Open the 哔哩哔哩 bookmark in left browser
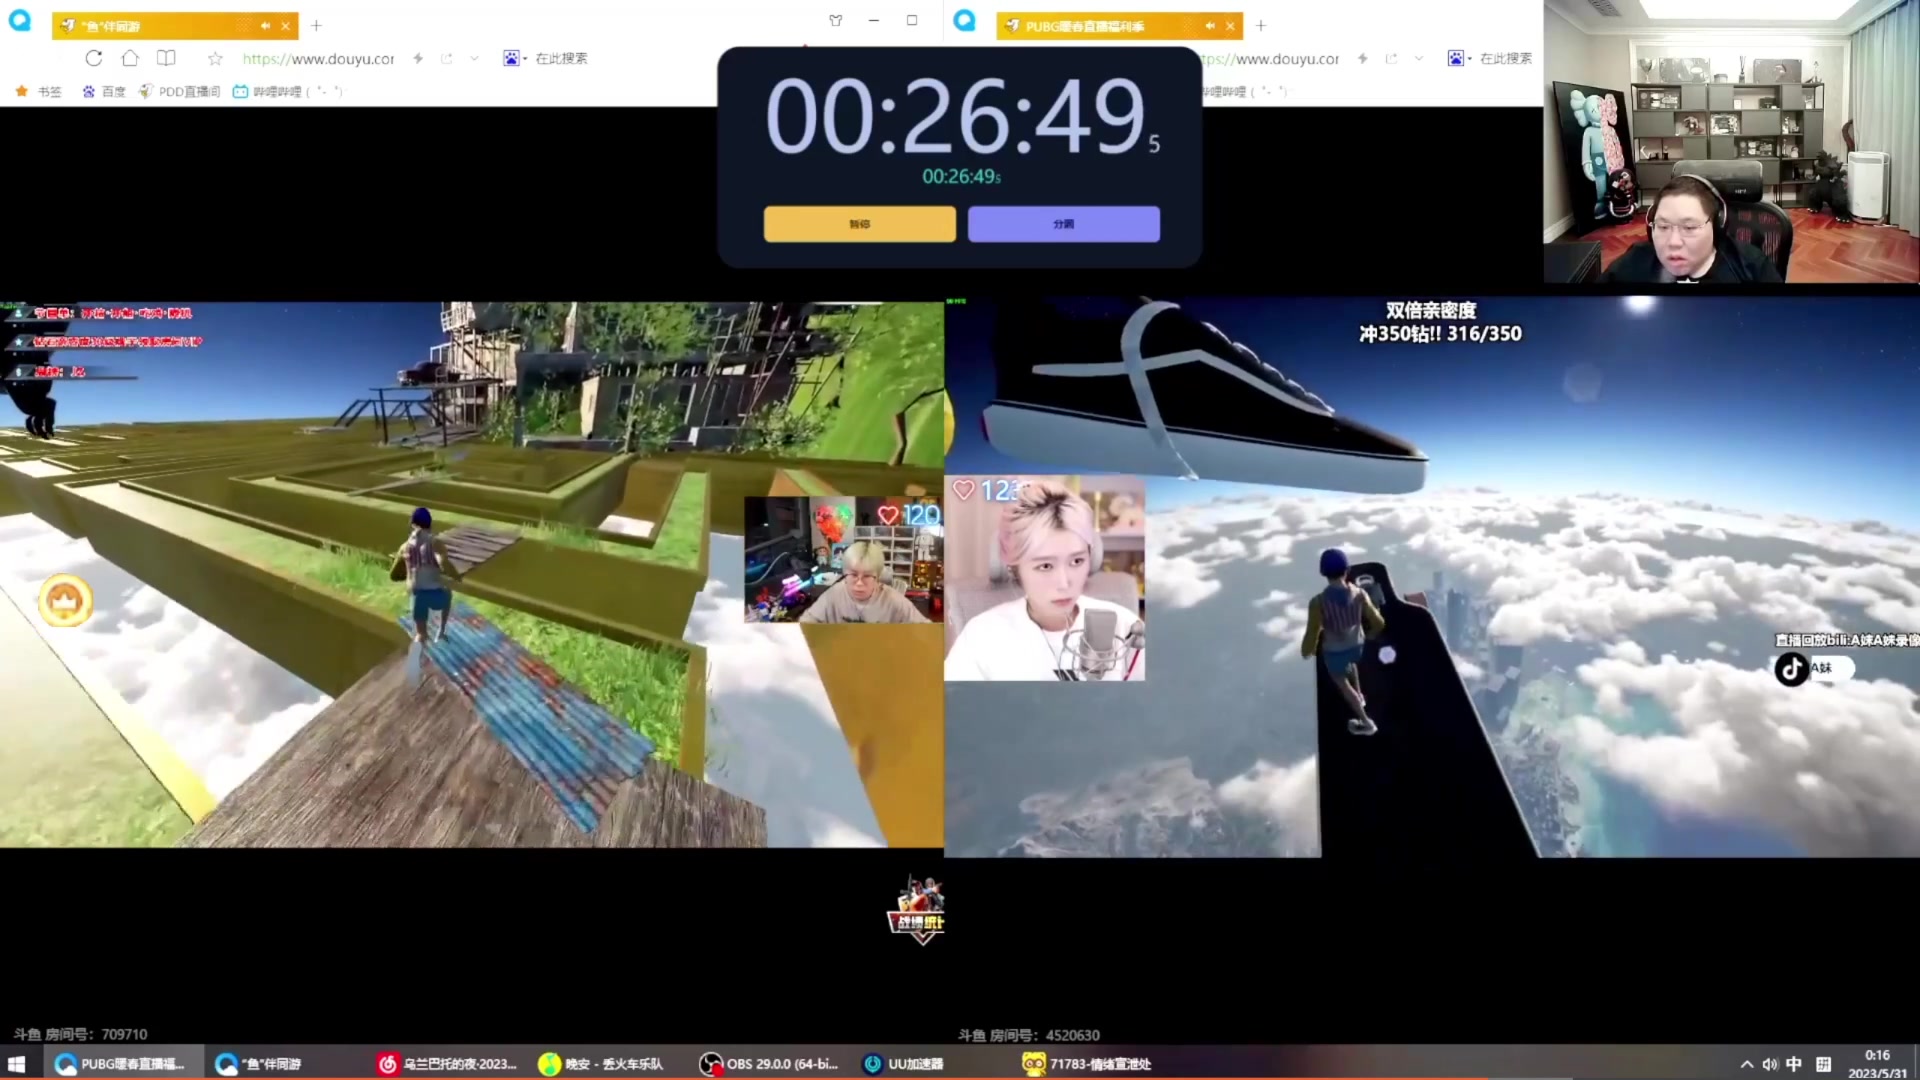This screenshot has width=1920, height=1080. coord(287,91)
